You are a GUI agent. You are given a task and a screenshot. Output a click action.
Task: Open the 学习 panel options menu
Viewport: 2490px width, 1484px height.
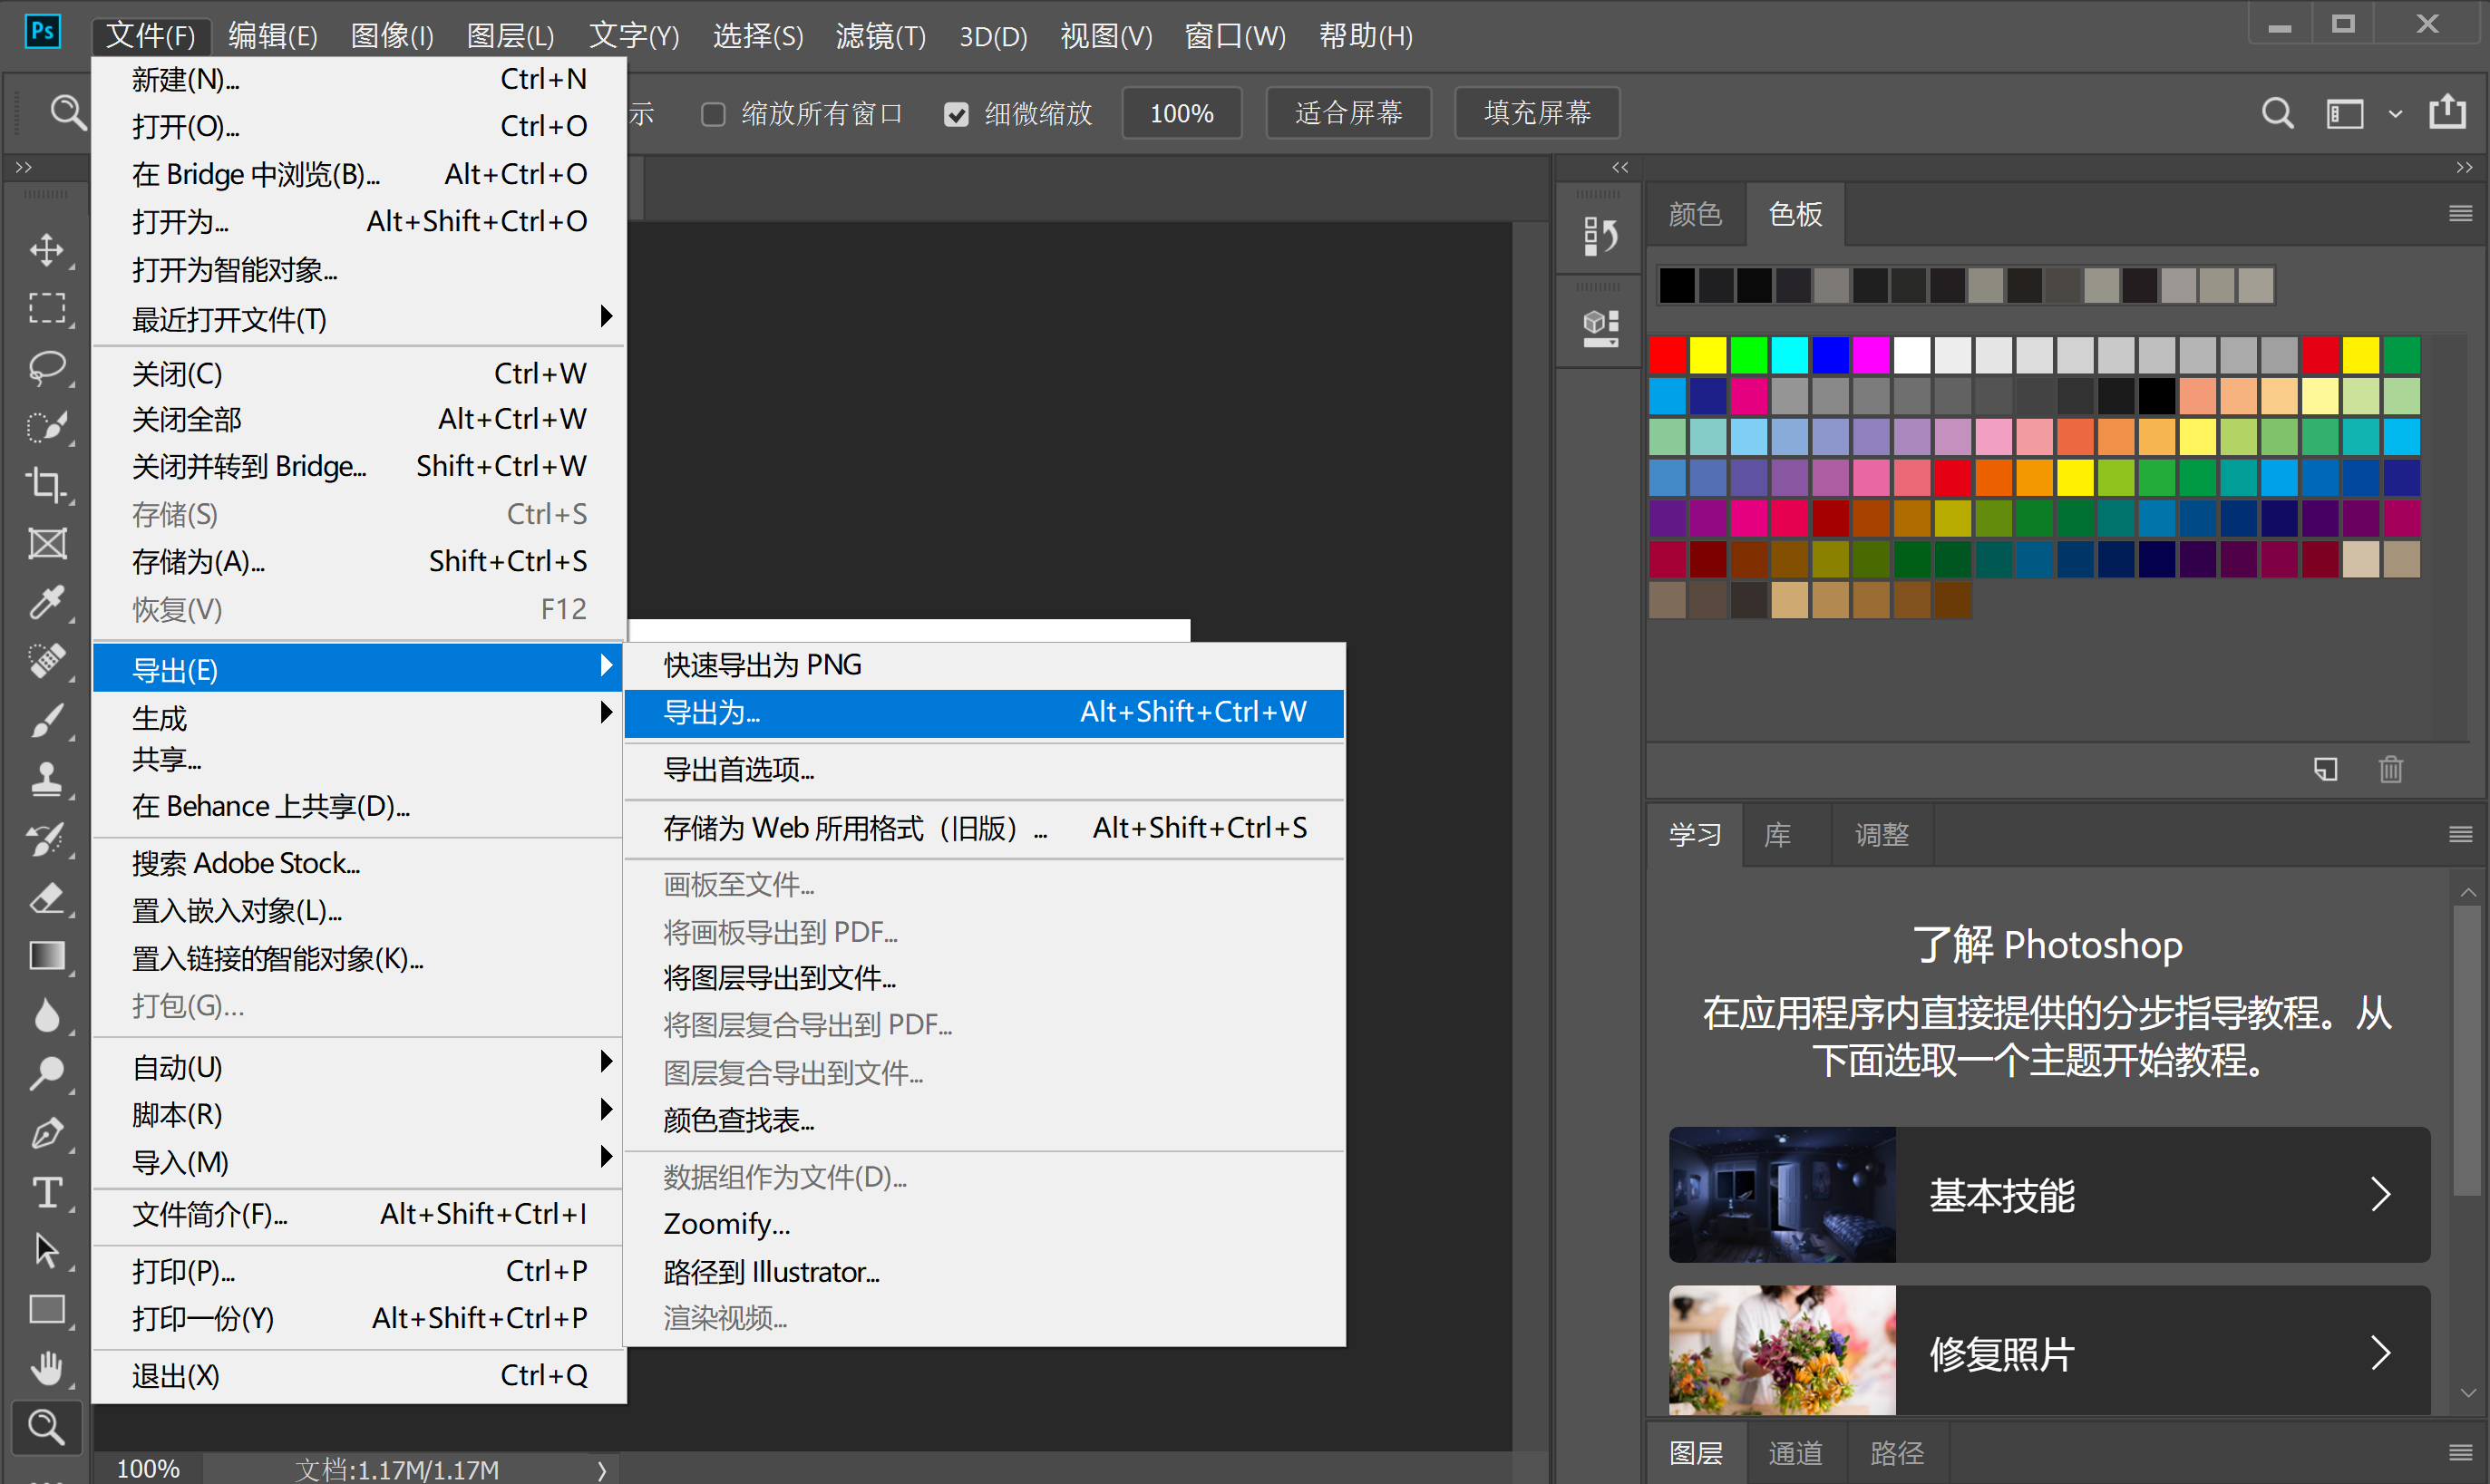2460,834
